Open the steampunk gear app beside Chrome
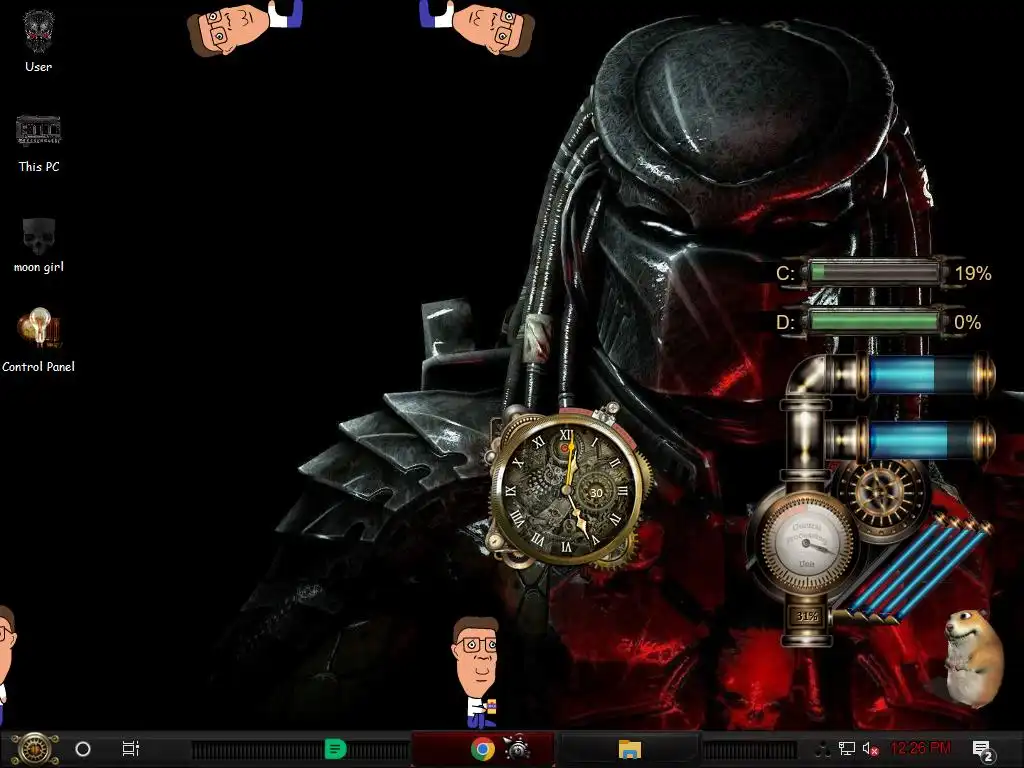The image size is (1024, 768). pos(517,748)
